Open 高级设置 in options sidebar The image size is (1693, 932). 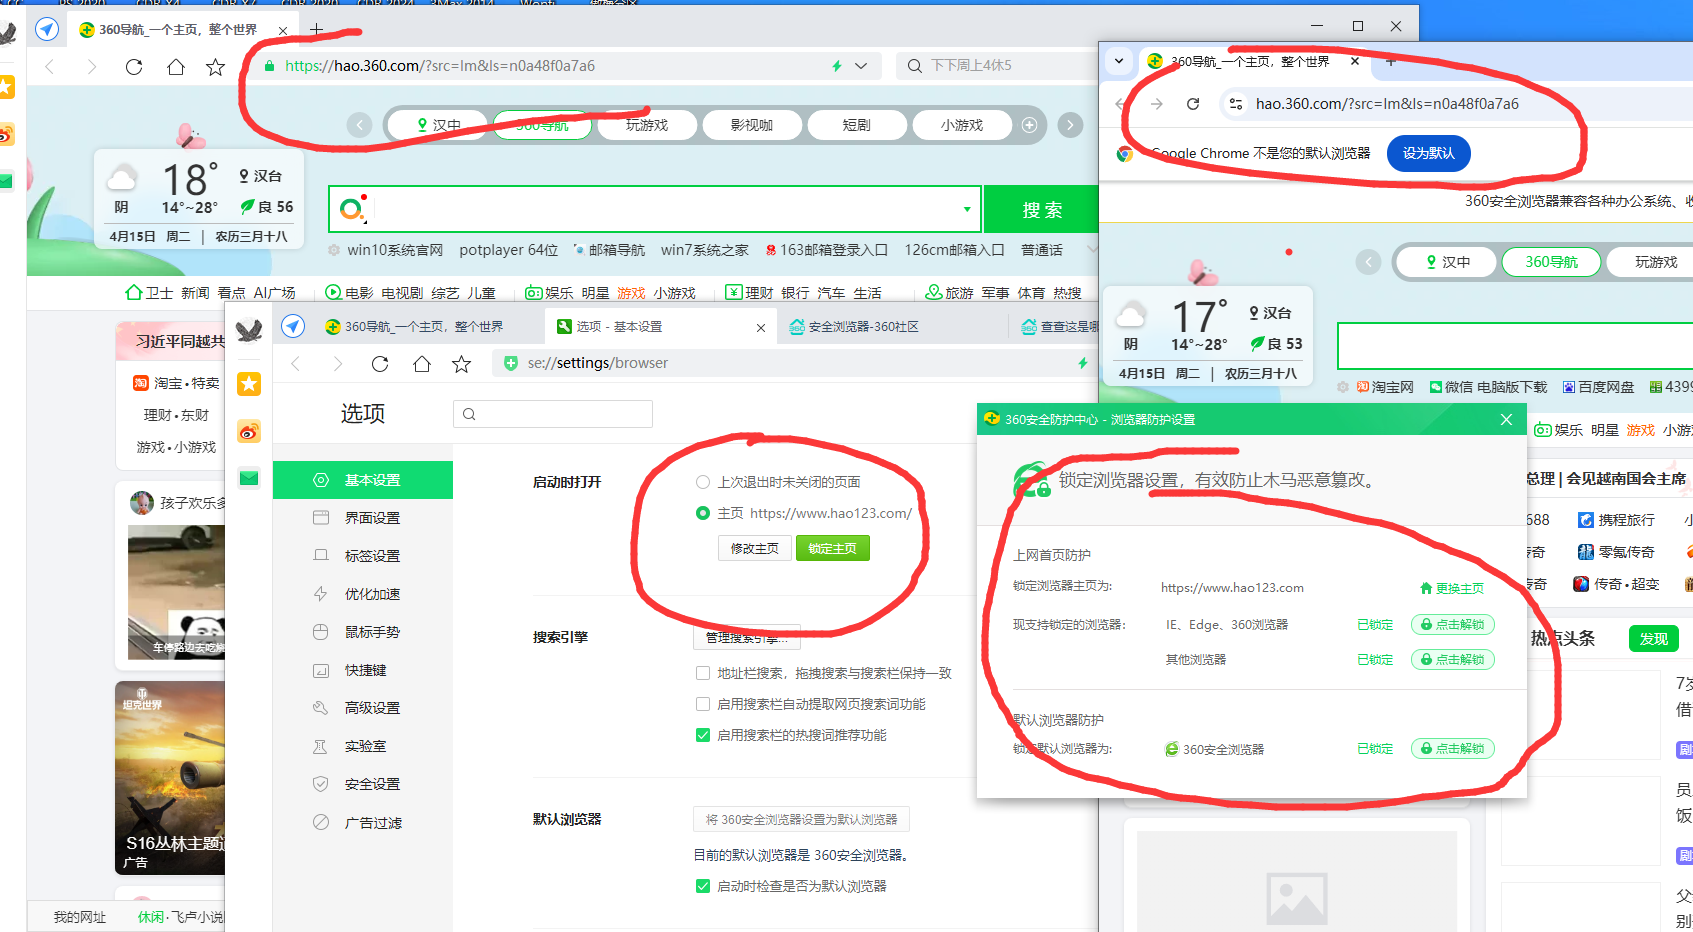(x=363, y=708)
